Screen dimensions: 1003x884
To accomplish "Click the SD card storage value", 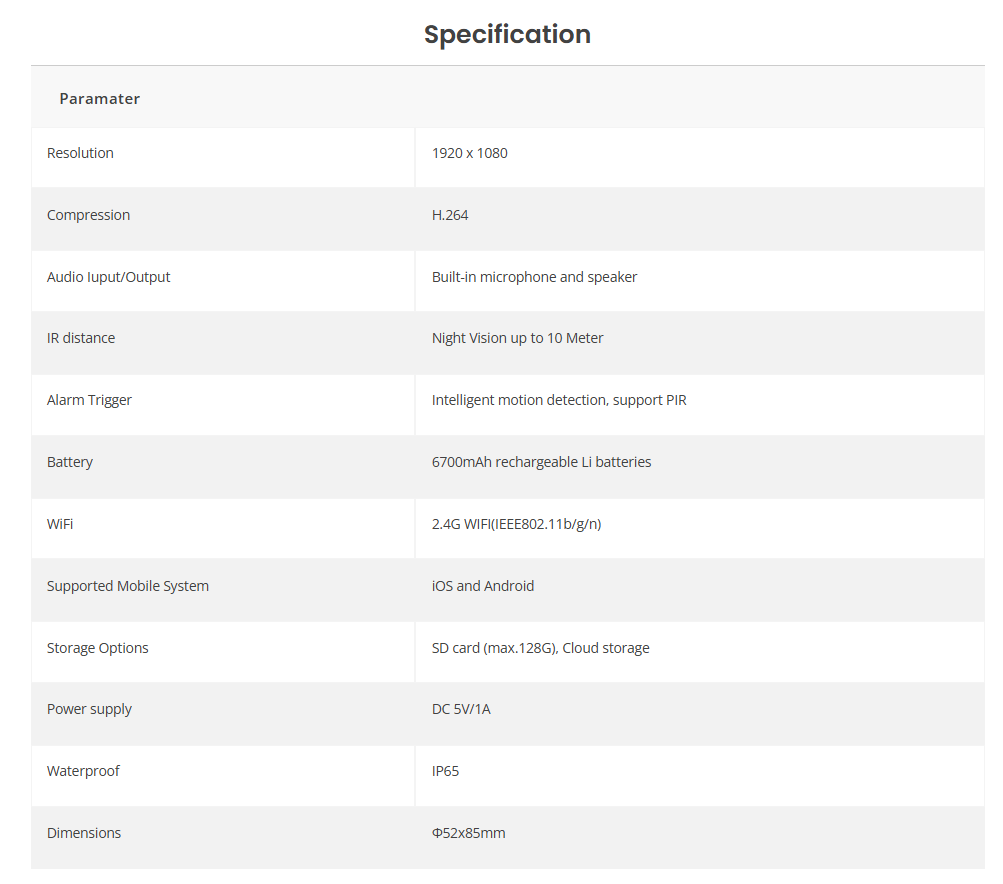I will (540, 648).
